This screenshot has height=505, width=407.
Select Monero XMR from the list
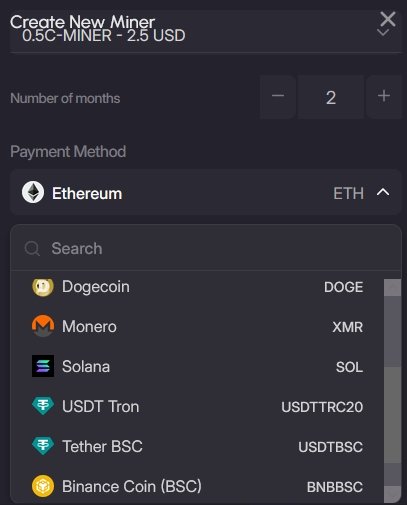(x=197, y=326)
